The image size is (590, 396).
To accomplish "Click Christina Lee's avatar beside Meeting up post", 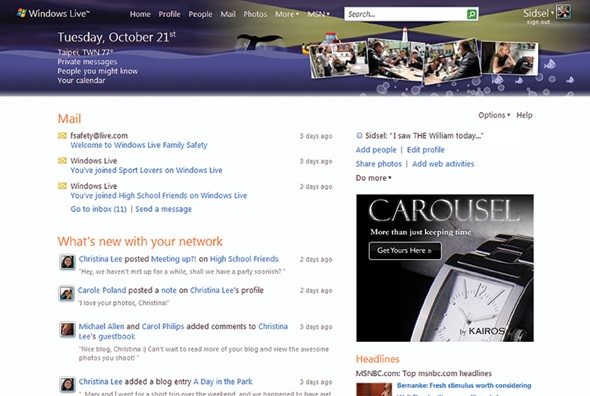I will pyautogui.click(x=67, y=262).
